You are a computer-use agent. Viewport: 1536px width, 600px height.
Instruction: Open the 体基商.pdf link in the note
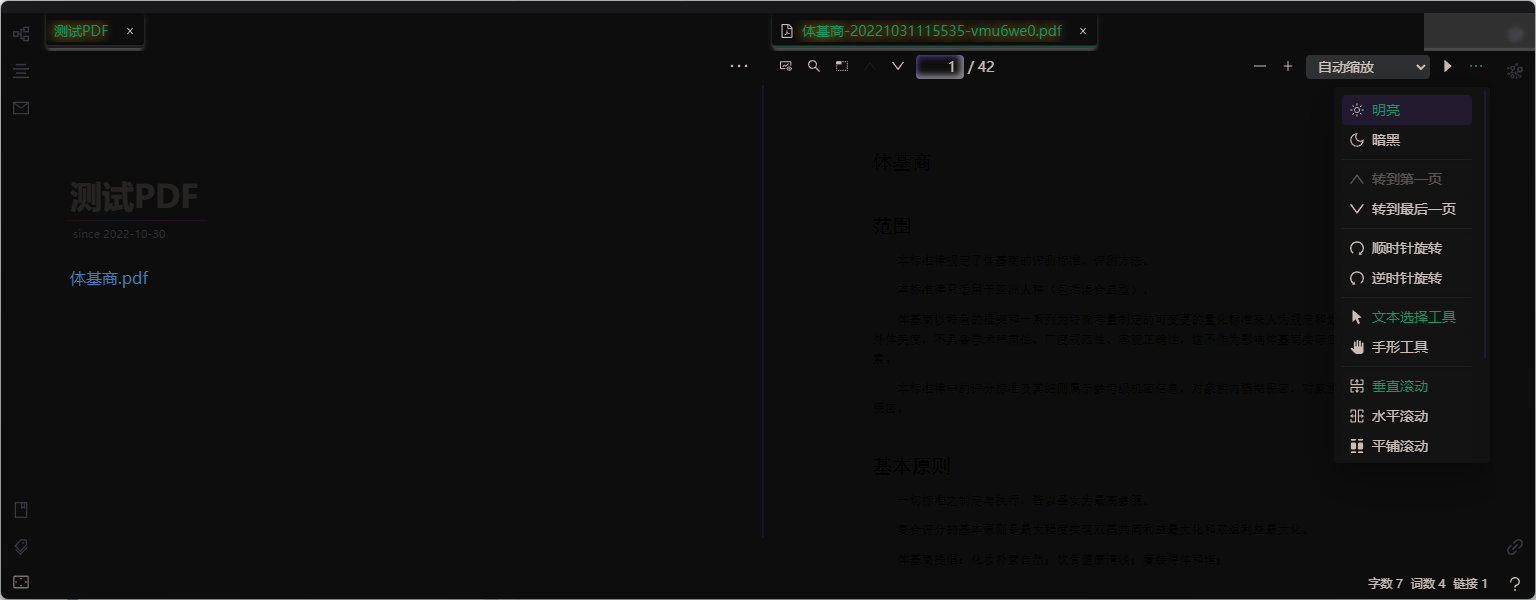coord(108,278)
